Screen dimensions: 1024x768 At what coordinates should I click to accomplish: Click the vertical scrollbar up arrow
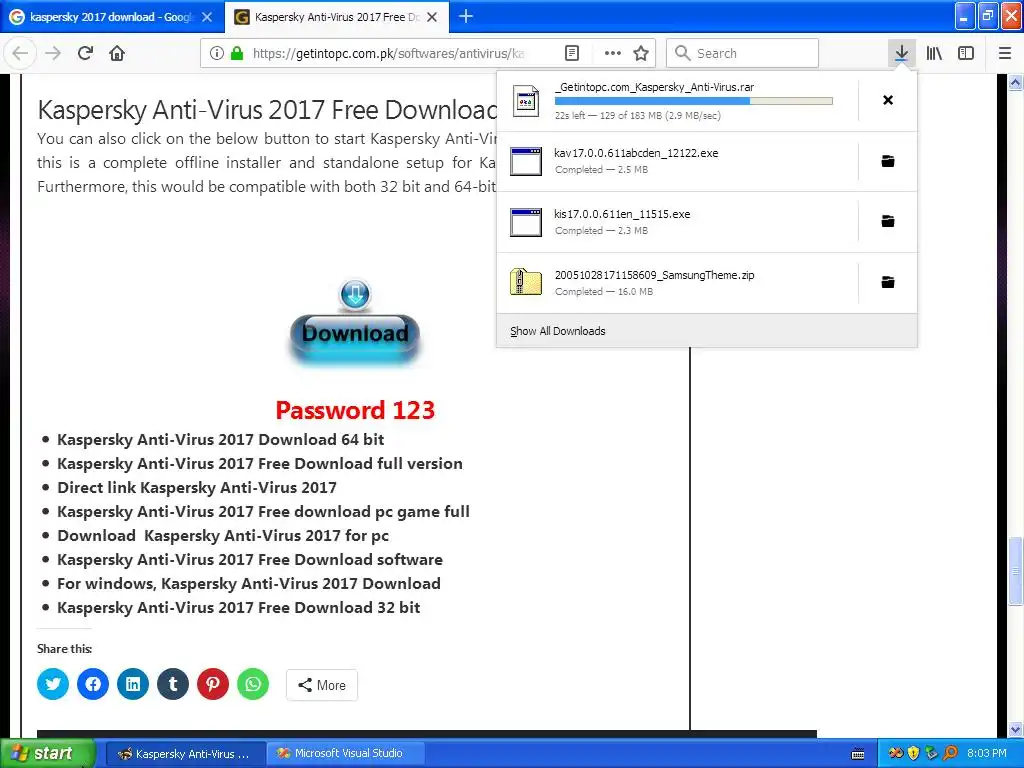1016,82
